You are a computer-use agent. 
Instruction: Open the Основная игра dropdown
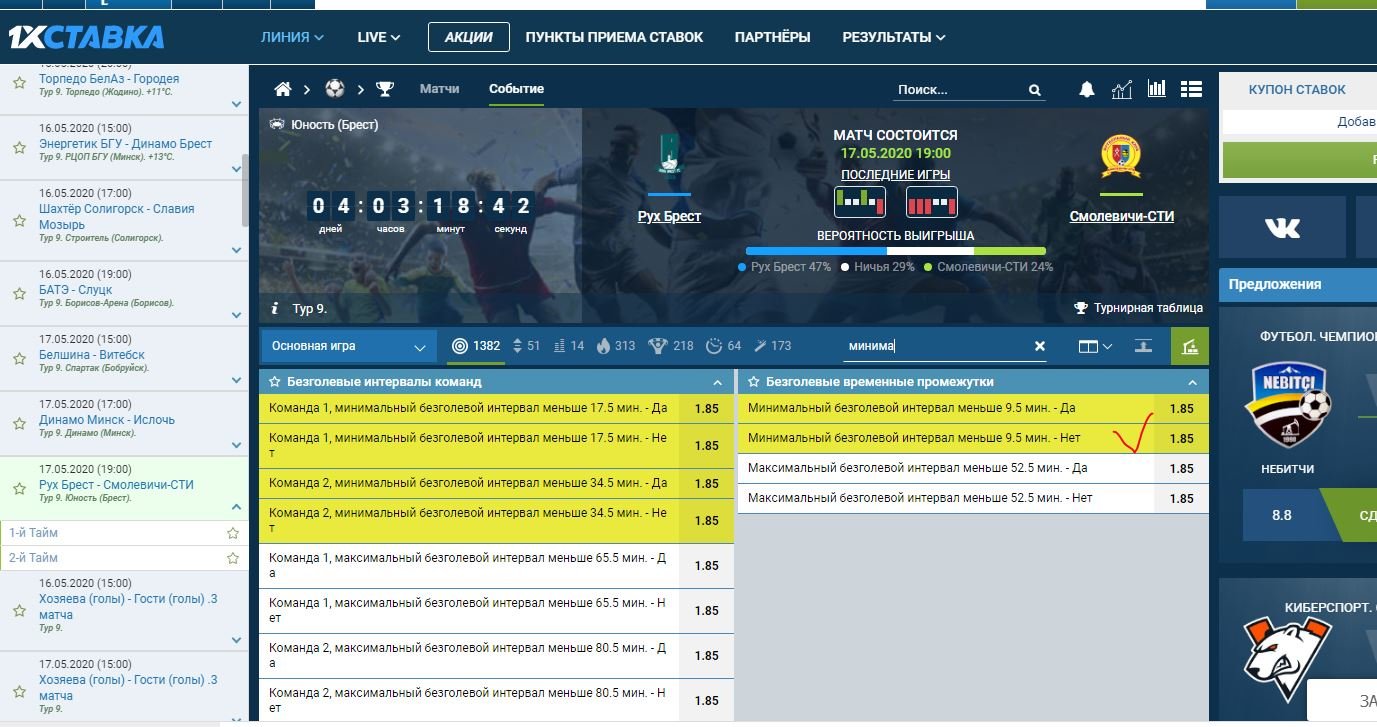(349, 346)
